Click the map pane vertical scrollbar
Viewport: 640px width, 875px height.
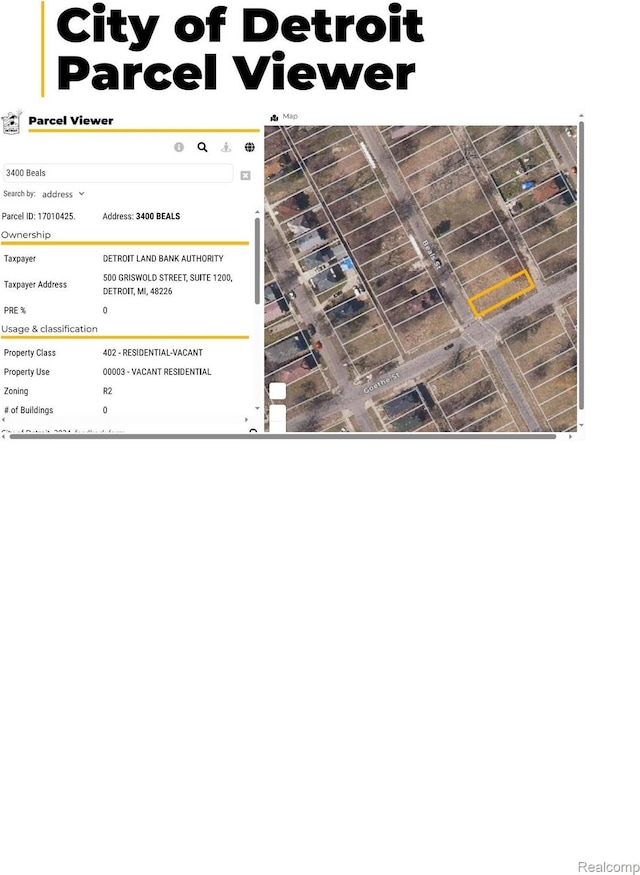(581, 266)
